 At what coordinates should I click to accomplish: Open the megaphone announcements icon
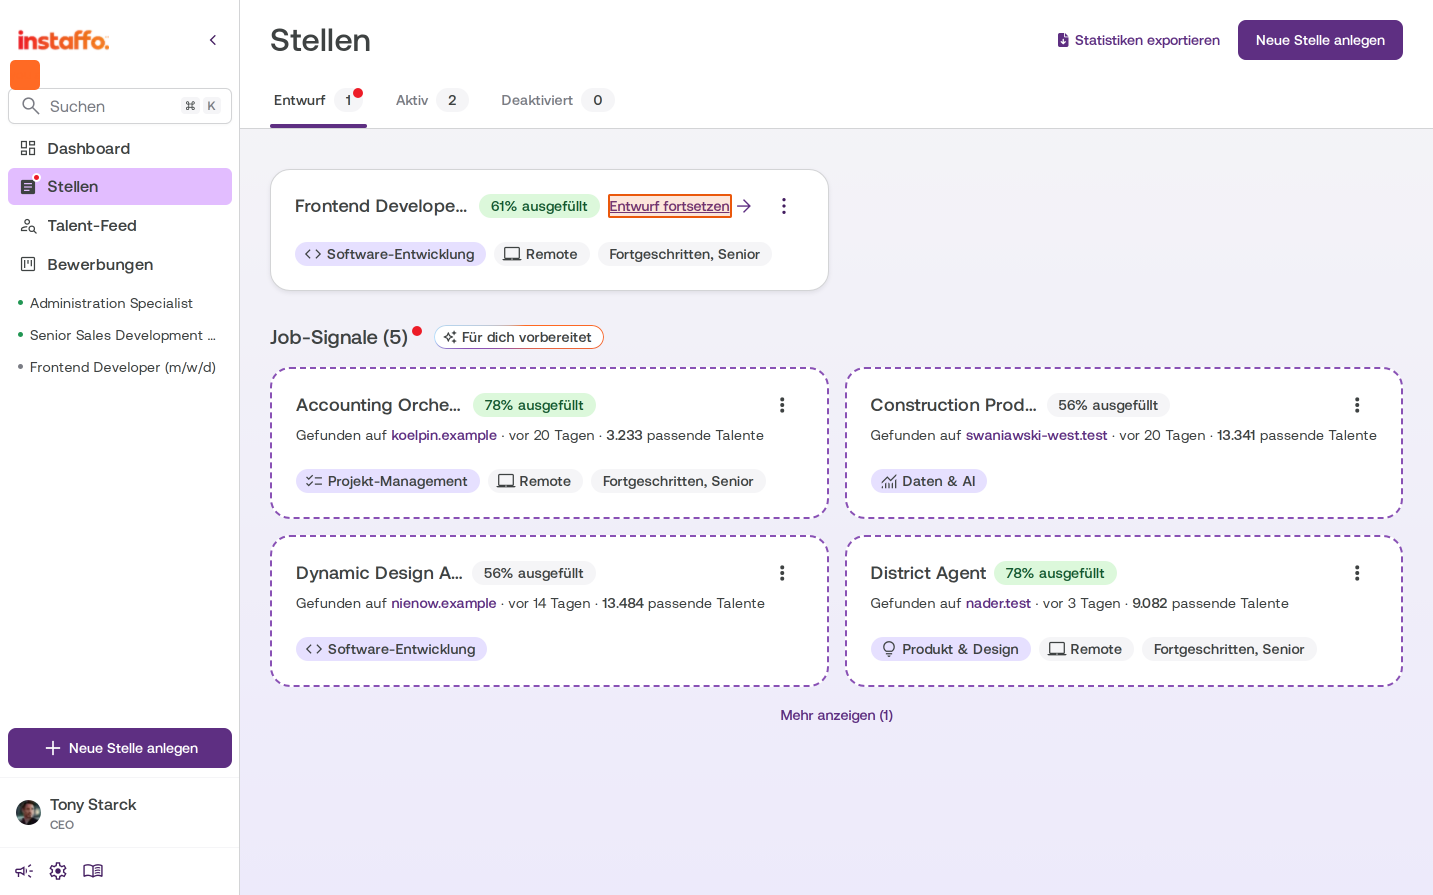point(24,871)
